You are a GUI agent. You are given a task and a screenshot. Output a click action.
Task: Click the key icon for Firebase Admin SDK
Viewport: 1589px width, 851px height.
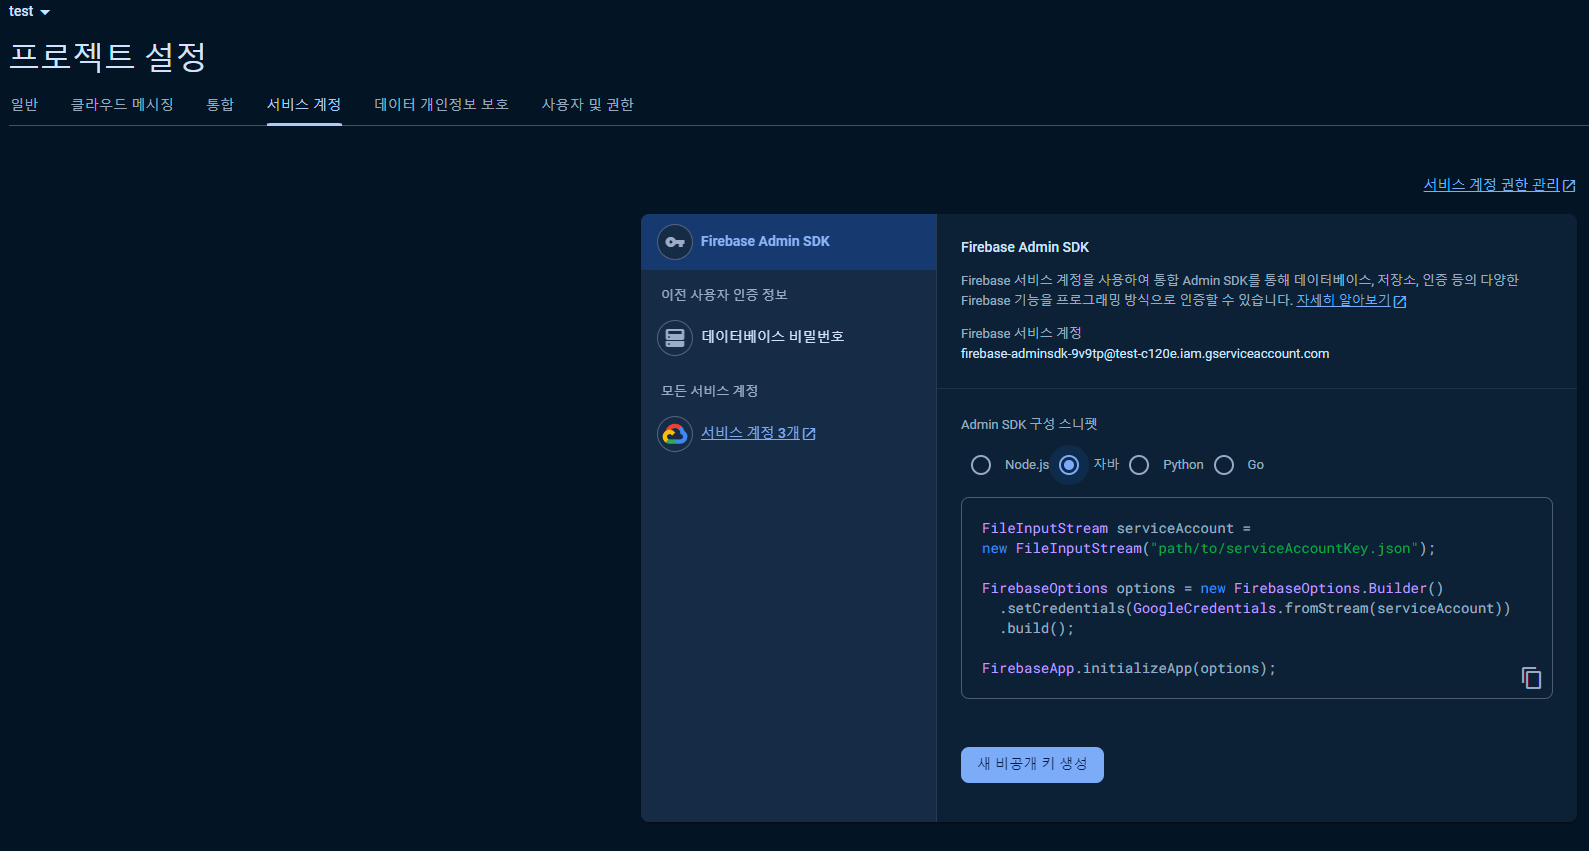coord(675,242)
